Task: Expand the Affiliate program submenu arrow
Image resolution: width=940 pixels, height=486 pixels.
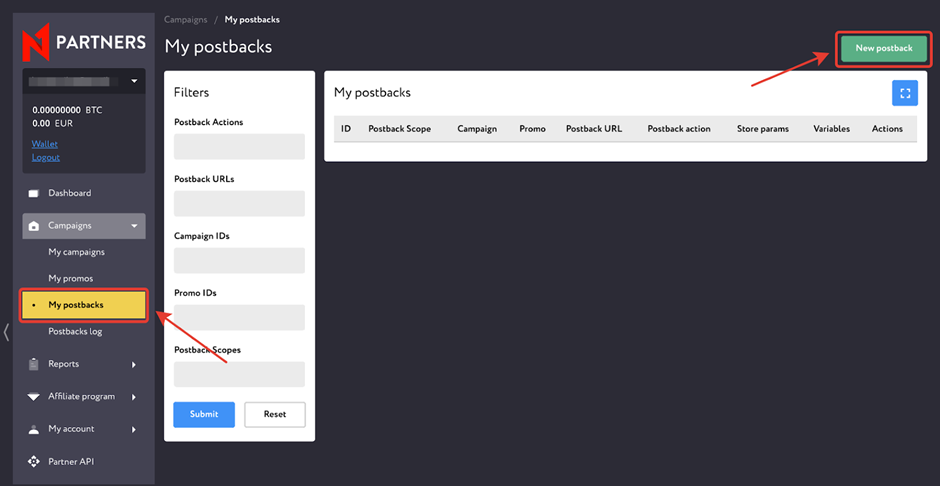Action: point(134,397)
